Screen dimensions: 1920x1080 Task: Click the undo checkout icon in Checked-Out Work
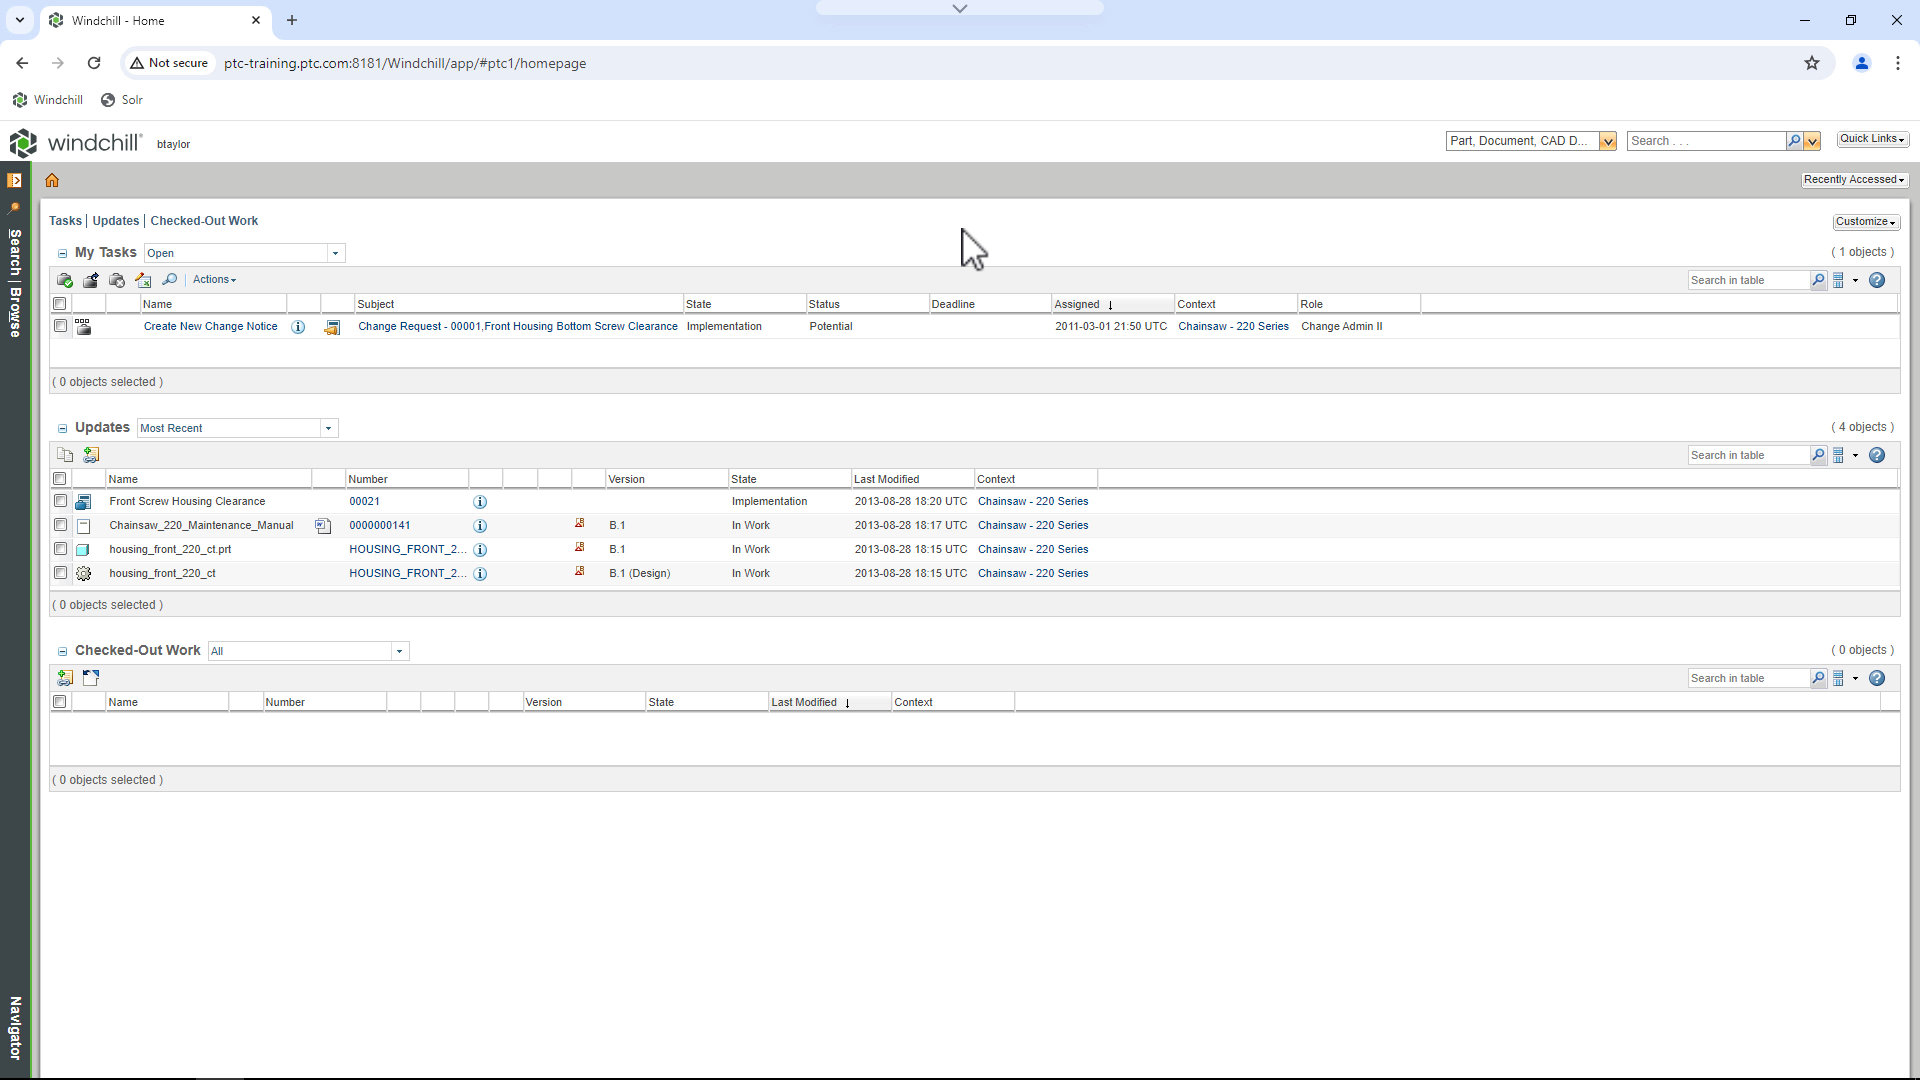tap(91, 678)
